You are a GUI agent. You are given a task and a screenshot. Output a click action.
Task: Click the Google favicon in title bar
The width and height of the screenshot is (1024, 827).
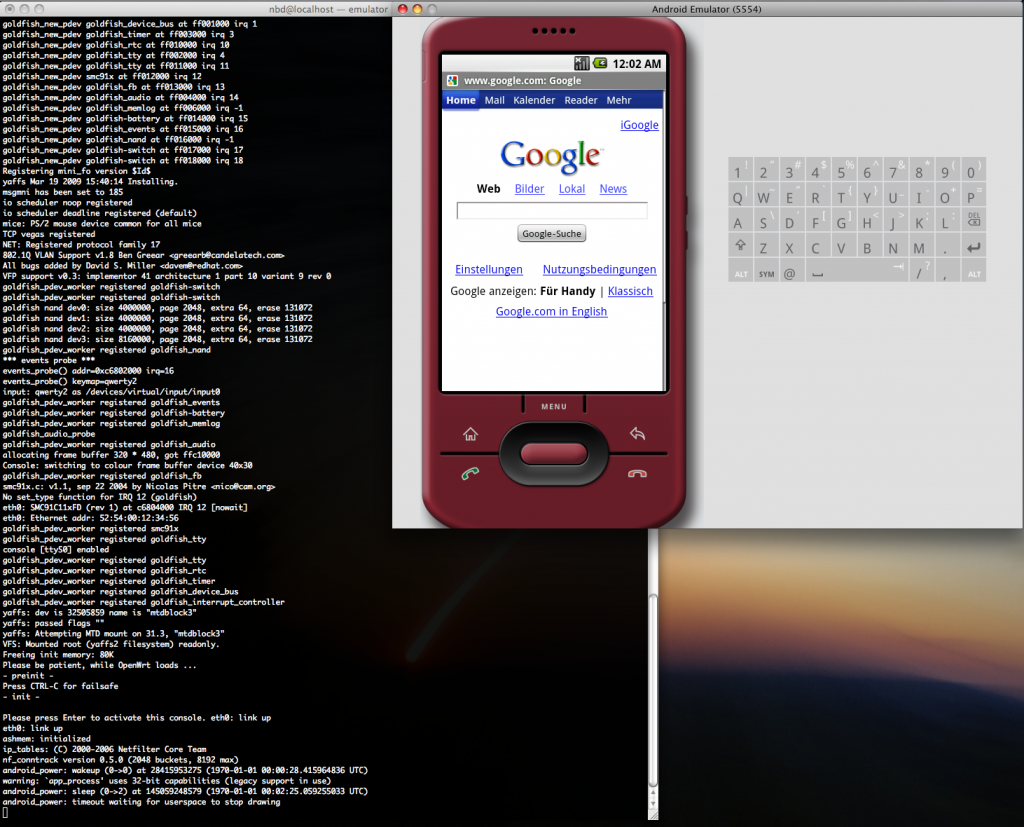point(452,80)
